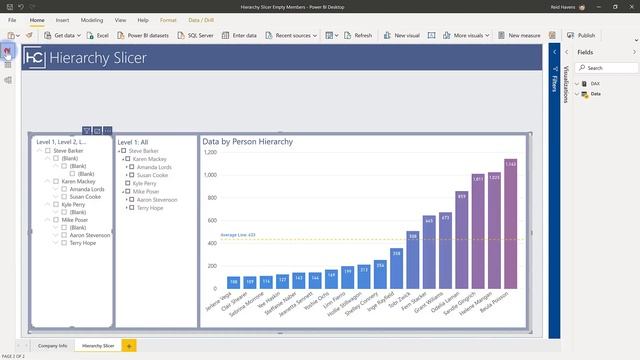This screenshot has width=640, height=360.
Task: Switch to the Insert ribbon tab
Action: [x=62, y=20]
